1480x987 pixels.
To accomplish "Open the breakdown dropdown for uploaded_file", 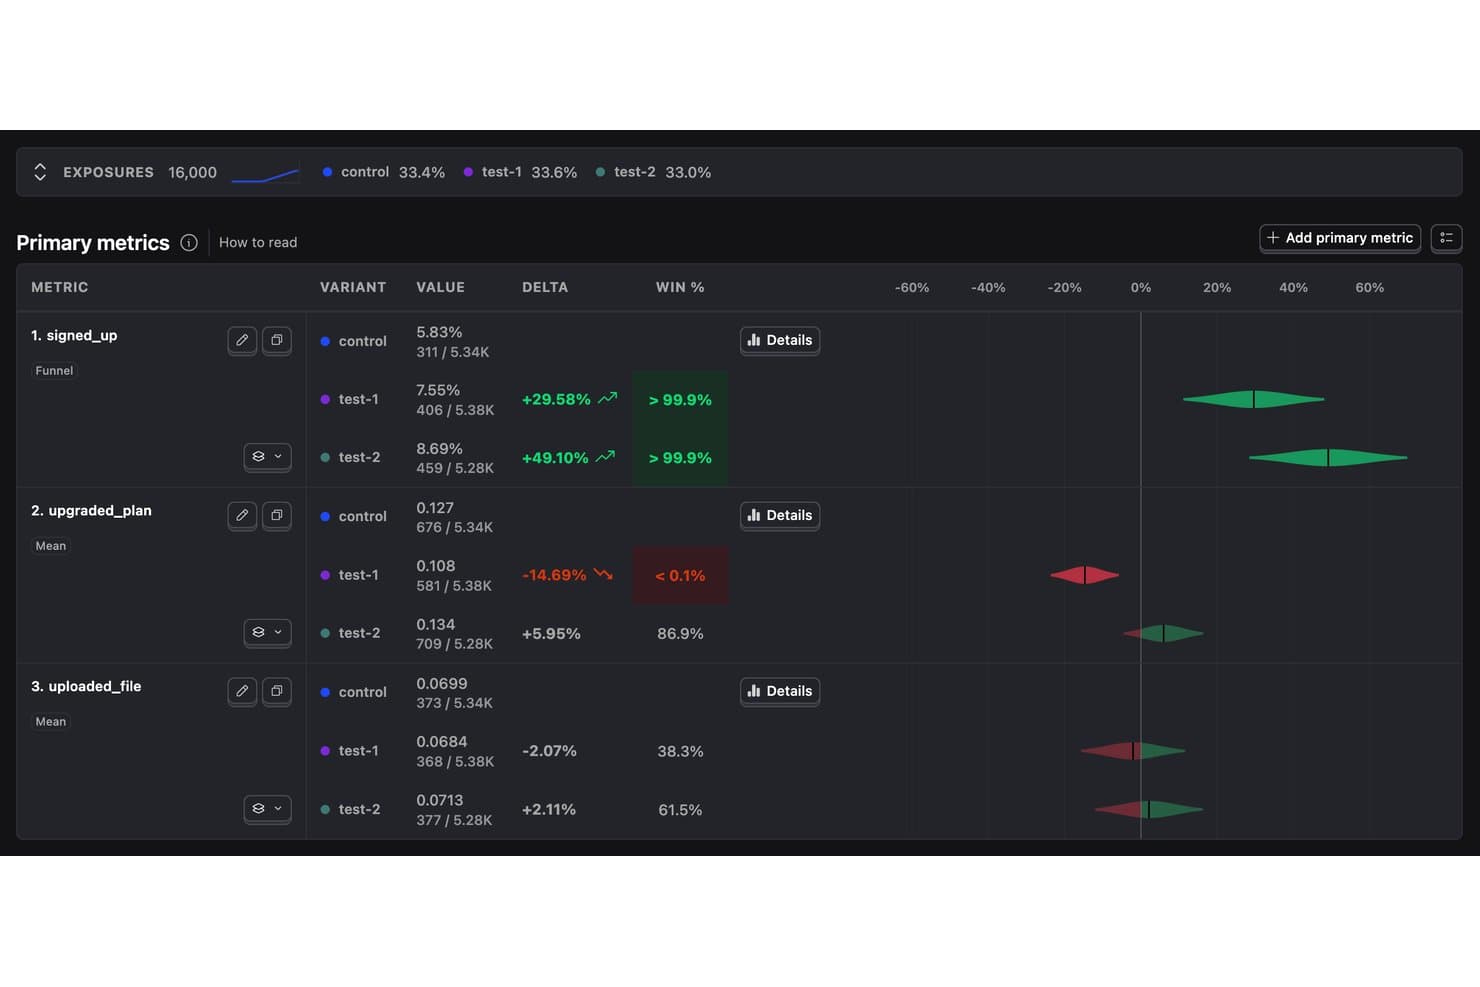I will pyautogui.click(x=267, y=808).
